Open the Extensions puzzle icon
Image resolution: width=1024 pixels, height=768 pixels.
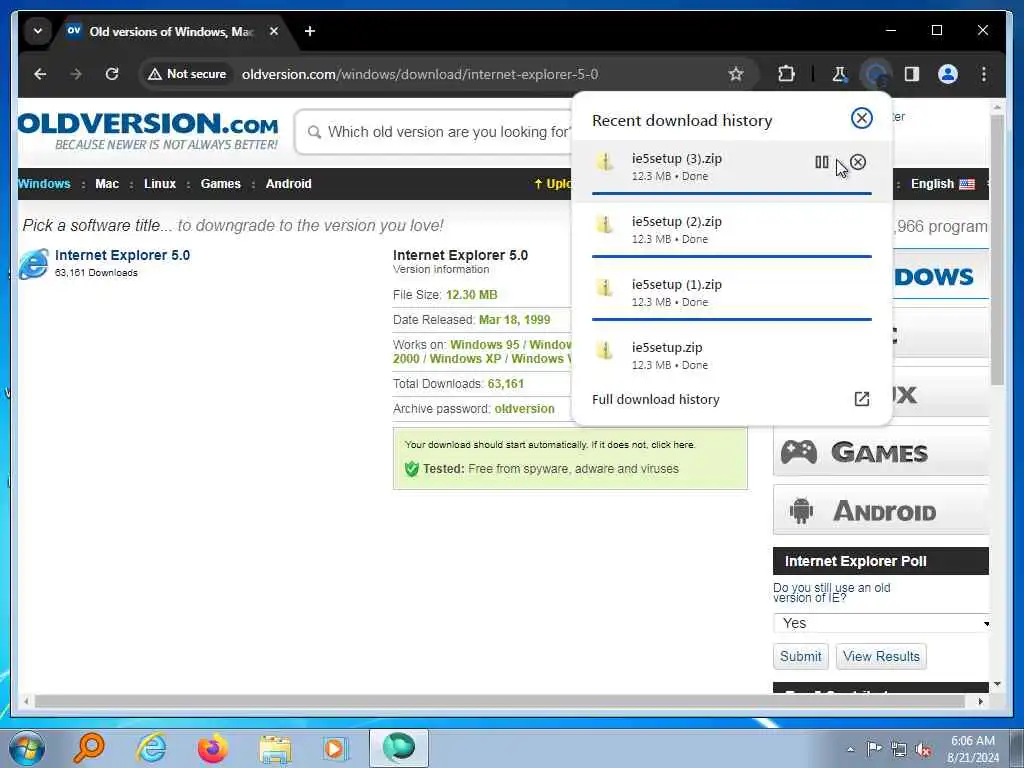(x=786, y=74)
